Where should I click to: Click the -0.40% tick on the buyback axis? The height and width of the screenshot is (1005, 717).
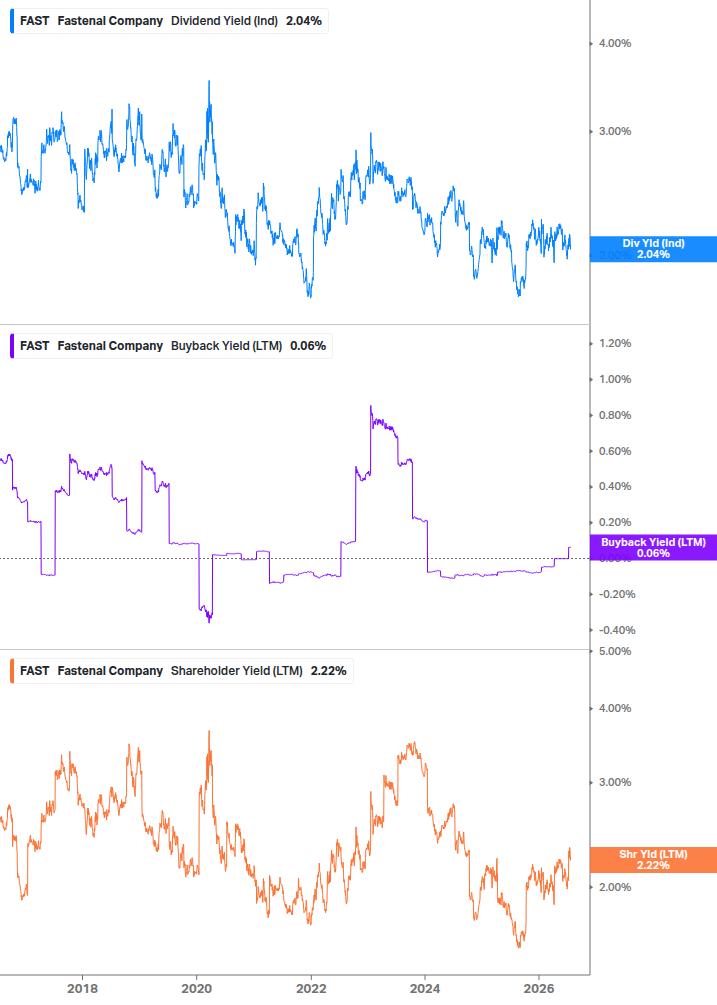[617, 630]
